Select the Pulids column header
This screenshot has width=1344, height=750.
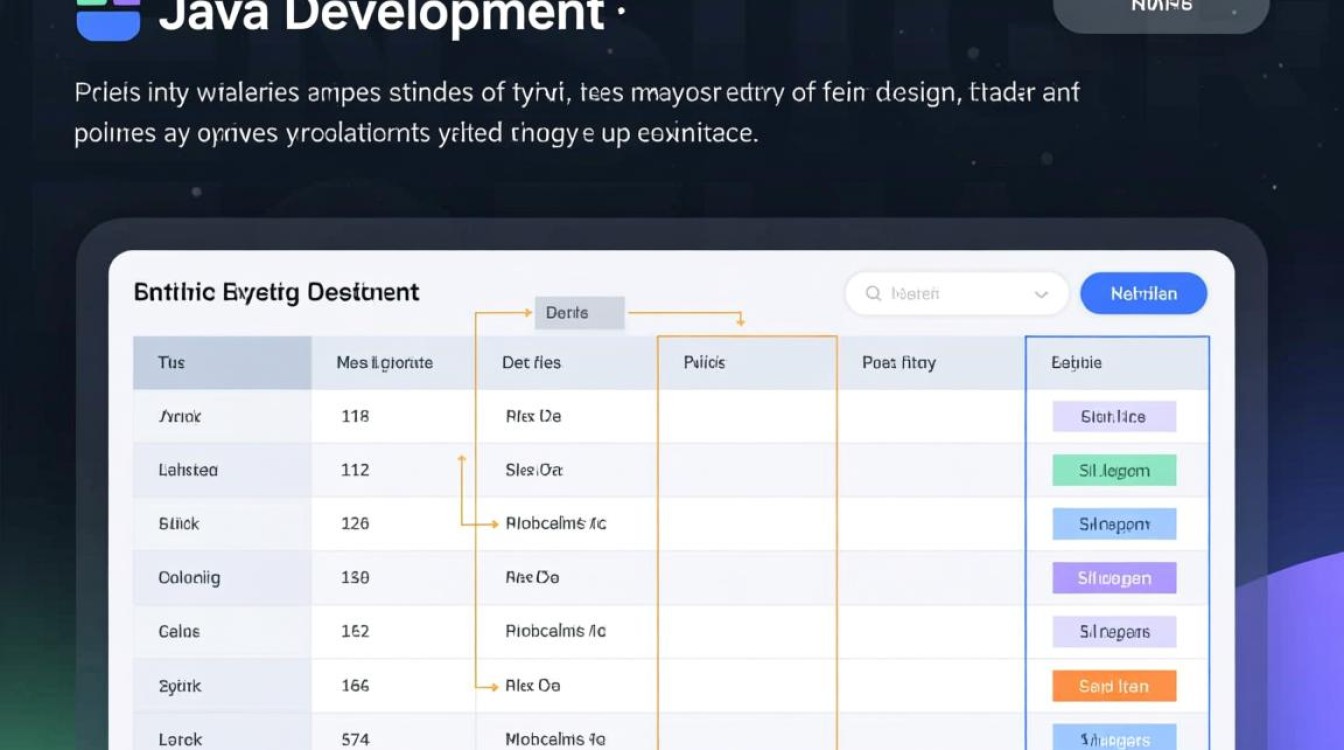coord(704,363)
